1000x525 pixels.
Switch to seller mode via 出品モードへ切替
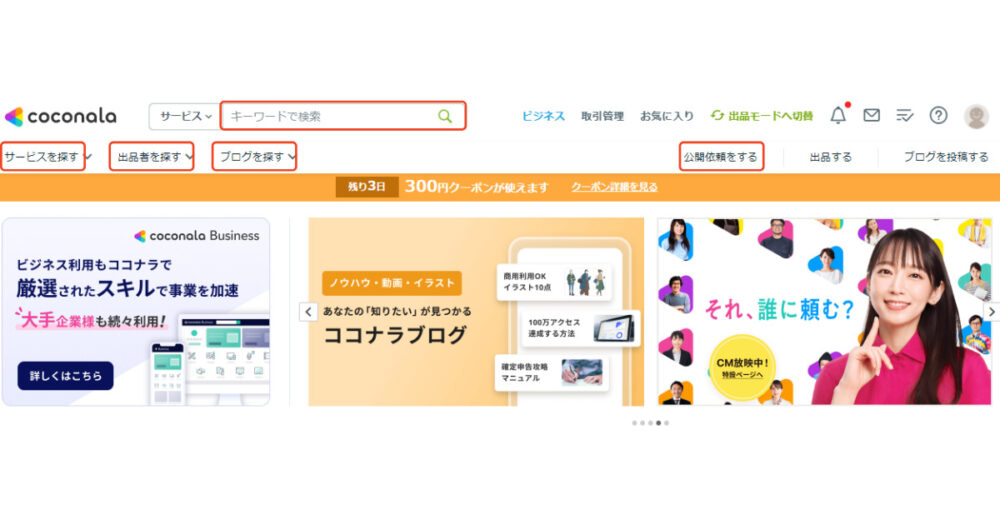(762, 116)
